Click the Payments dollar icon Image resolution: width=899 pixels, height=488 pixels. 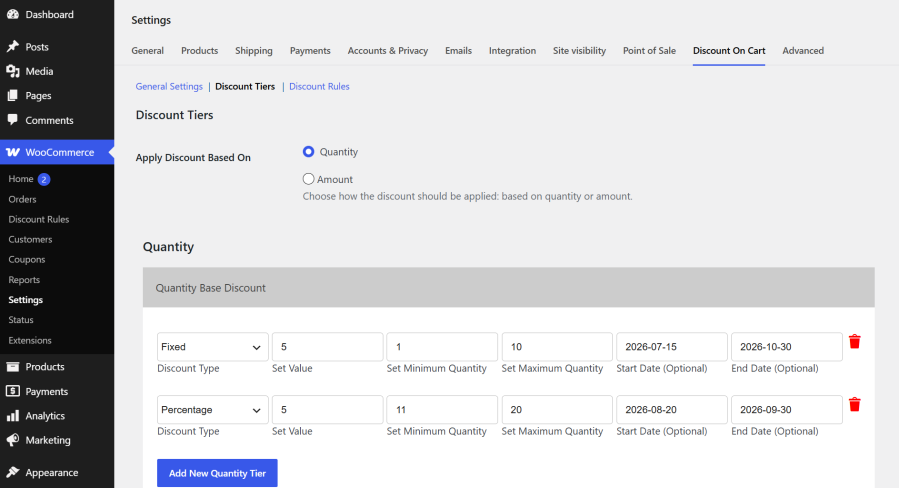13,391
